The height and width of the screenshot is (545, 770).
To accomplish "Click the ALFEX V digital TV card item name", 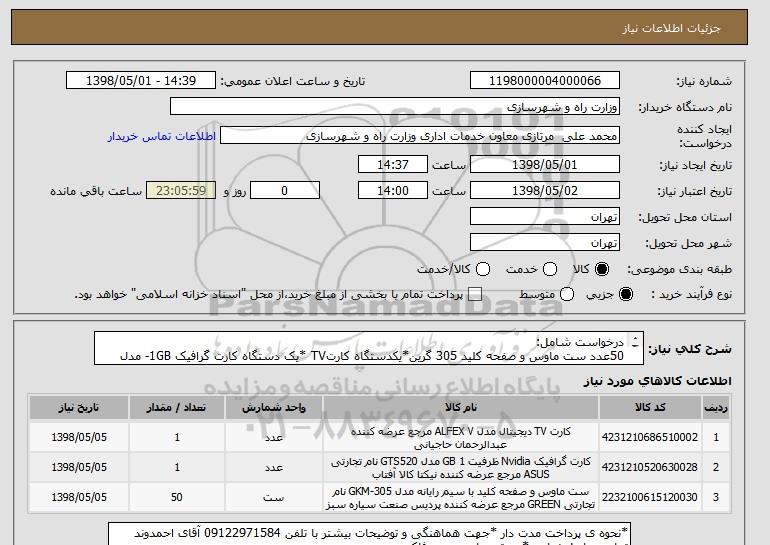I will [x=461, y=437].
